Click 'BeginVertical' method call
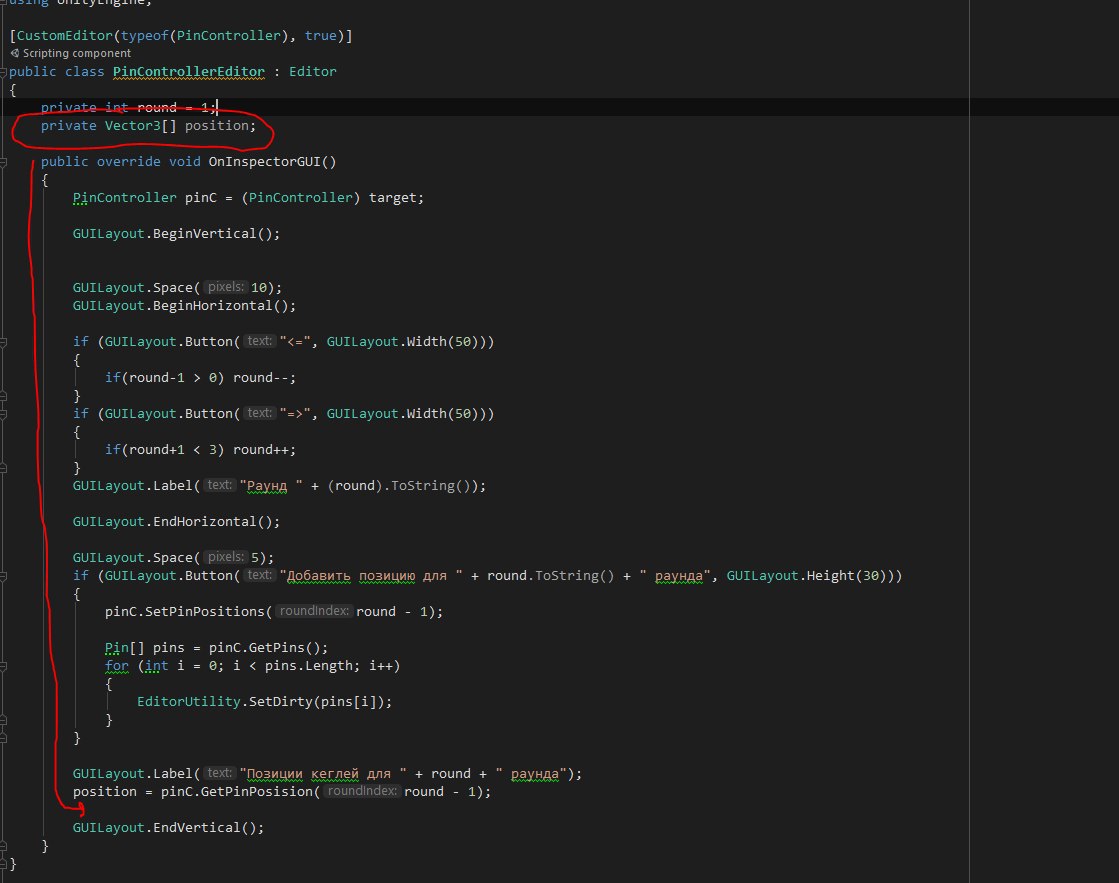The width and height of the screenshot is (1119, 883). pyautogui.click(x=204, y=233)
